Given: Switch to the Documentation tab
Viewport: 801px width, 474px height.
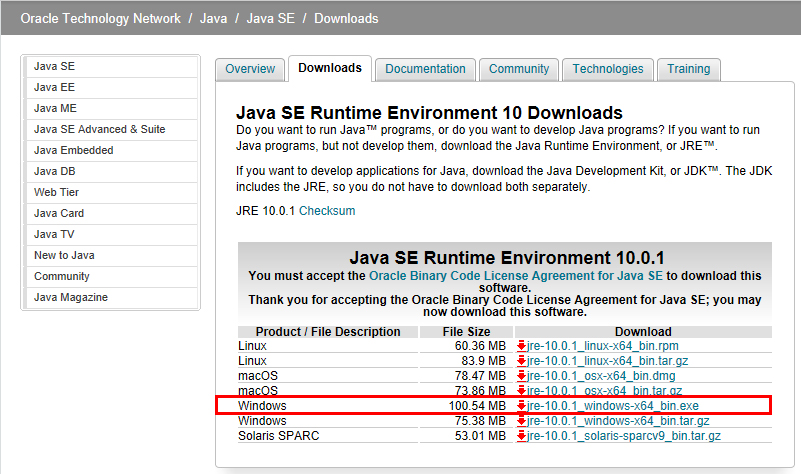Looking at the screenshot, I should (x=425, y=69).
